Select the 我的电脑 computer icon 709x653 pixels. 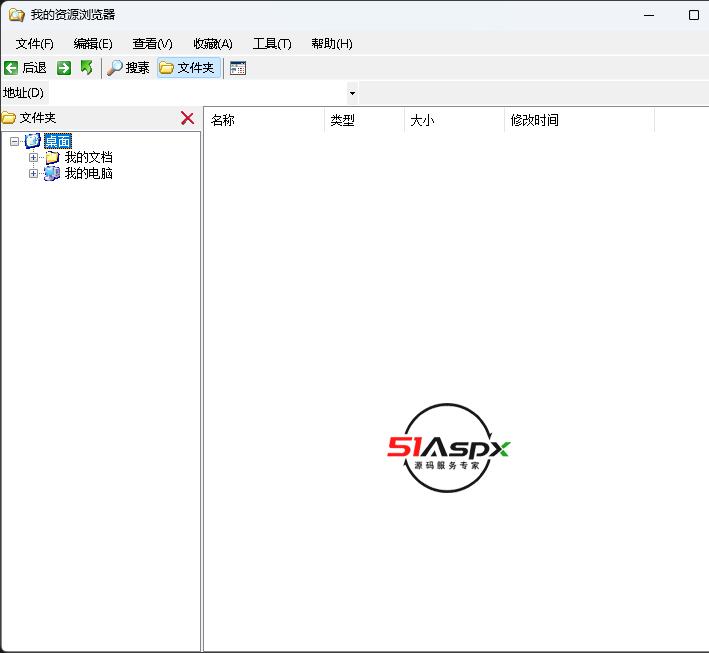click(x=52, y=173)
